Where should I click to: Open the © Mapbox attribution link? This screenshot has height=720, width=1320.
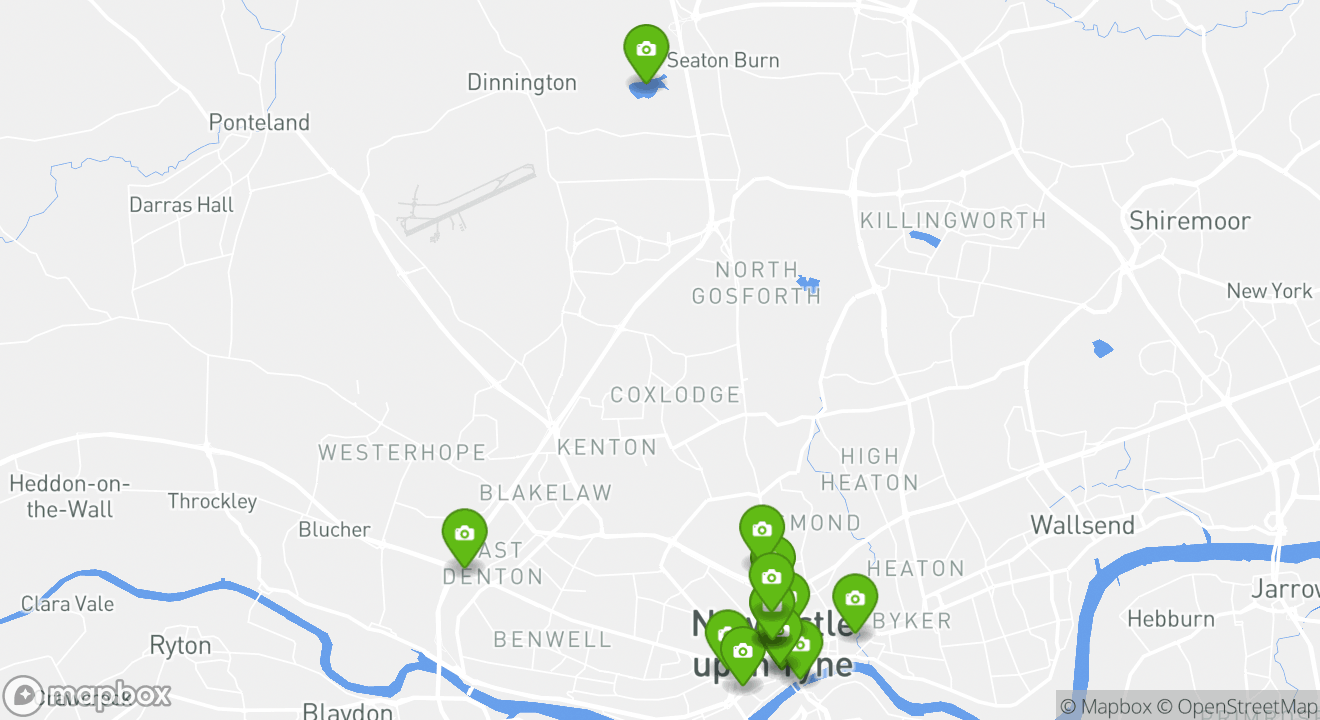click(x=1105, y=707)
